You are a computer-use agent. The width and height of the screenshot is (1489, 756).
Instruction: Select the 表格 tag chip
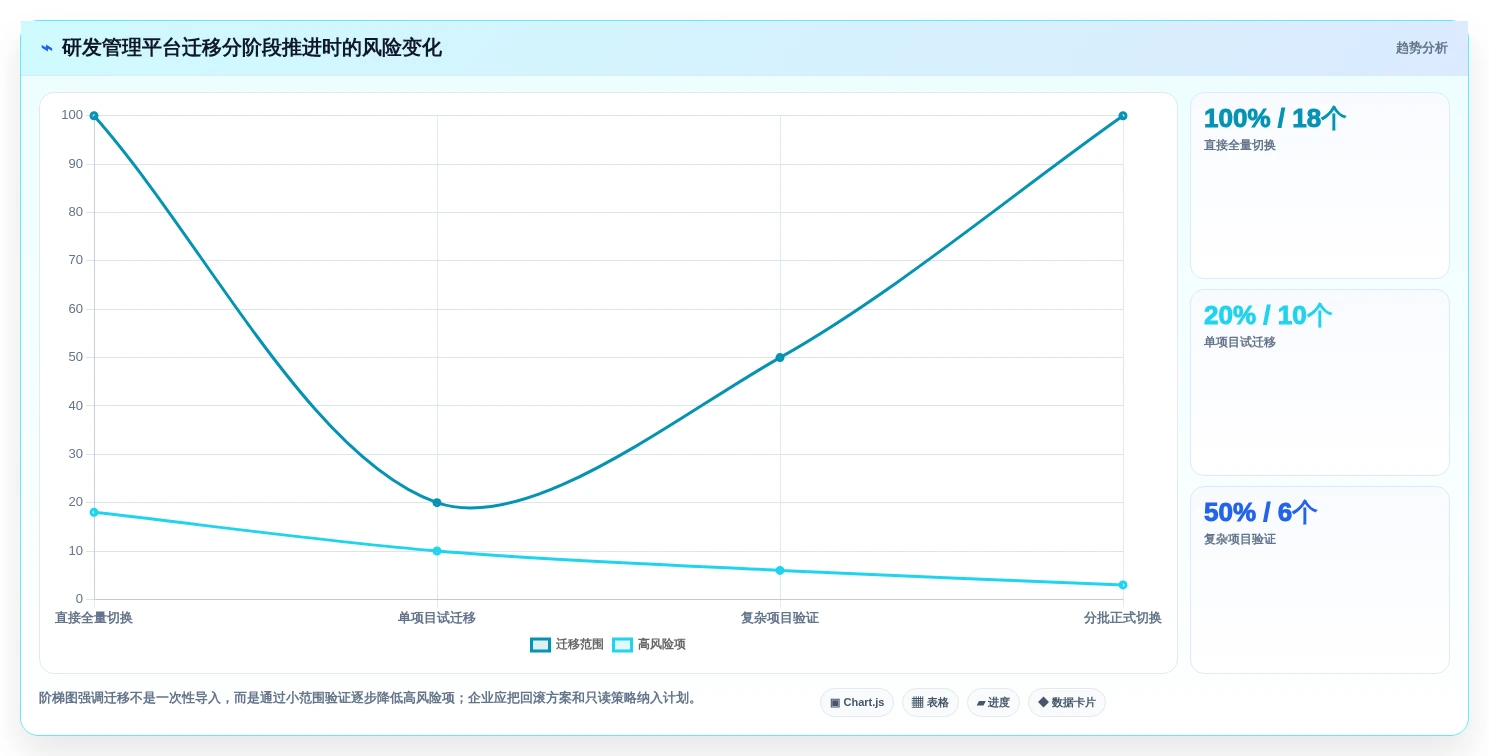coord(930,703)
